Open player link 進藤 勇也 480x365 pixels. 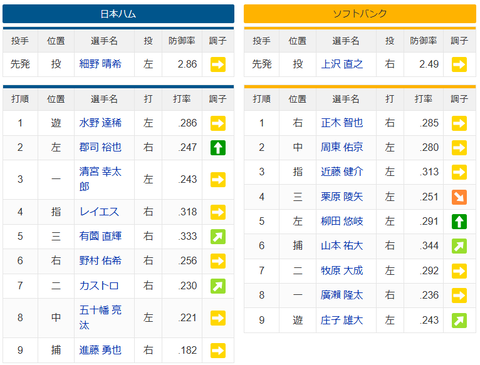[x=100, y=350]
